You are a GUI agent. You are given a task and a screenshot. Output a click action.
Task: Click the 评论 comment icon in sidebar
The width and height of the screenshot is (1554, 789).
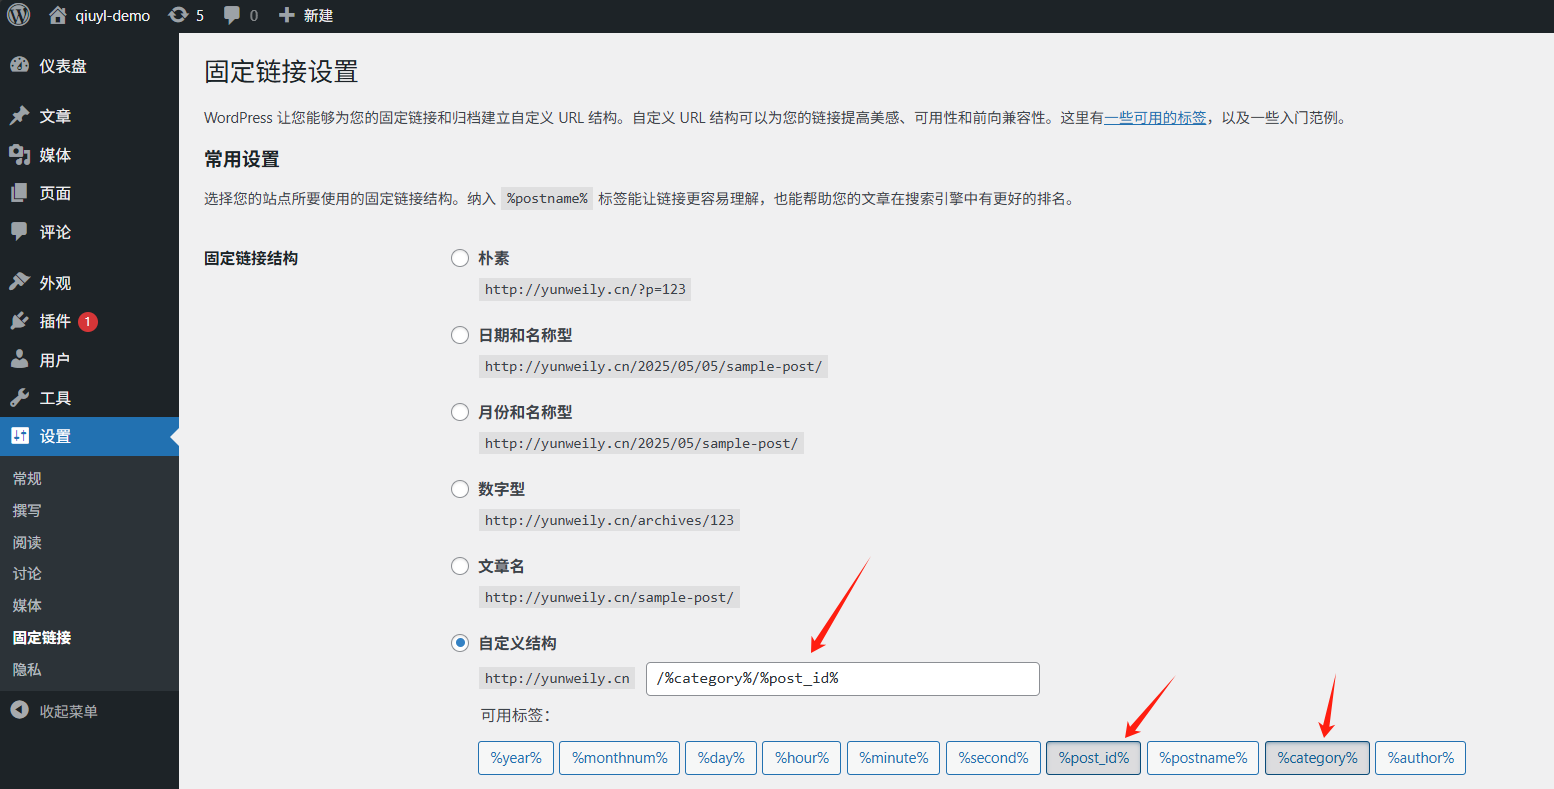coord(19,231)
